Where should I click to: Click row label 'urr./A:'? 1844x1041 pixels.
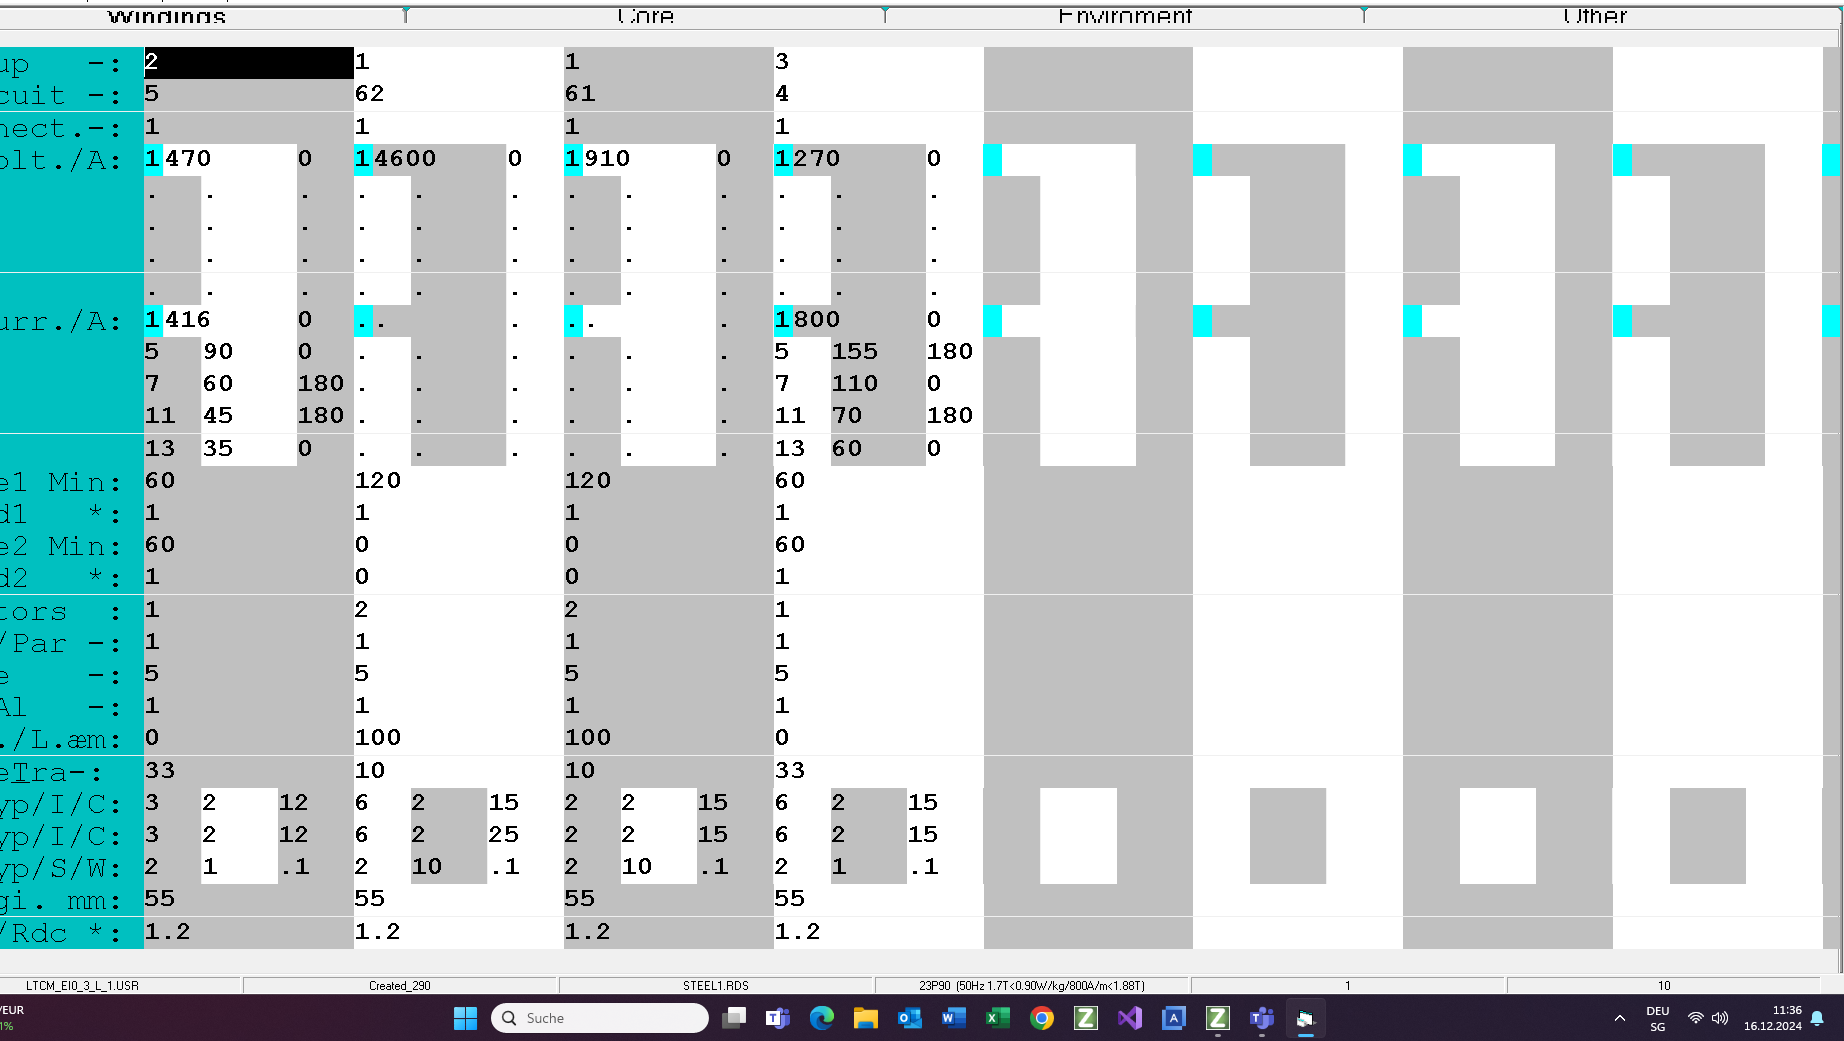pos(61,322)
